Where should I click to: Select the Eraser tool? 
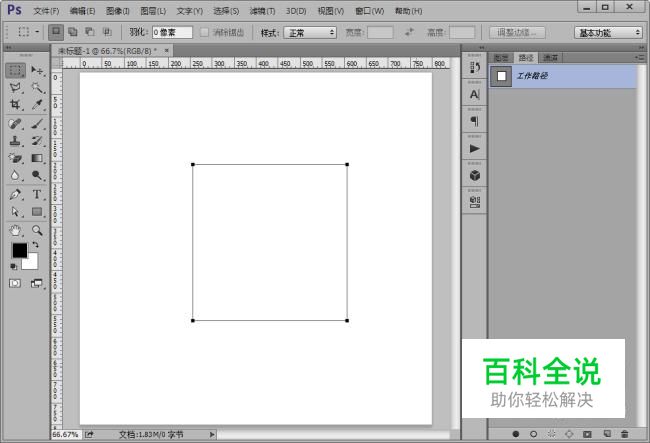pyautogui.click(x=15, y=158)
